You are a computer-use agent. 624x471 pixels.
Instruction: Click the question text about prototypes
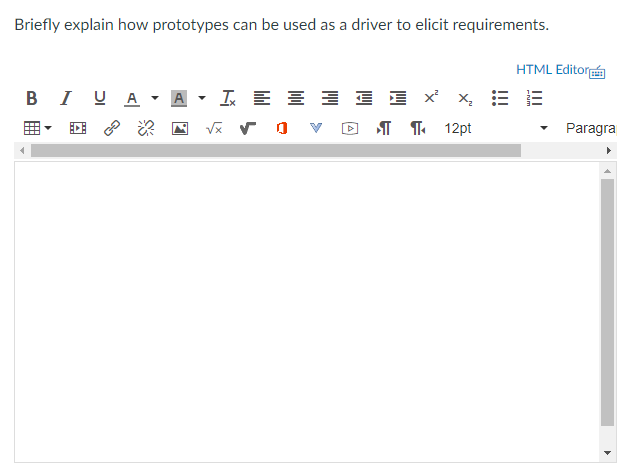[x=282, y=25]
